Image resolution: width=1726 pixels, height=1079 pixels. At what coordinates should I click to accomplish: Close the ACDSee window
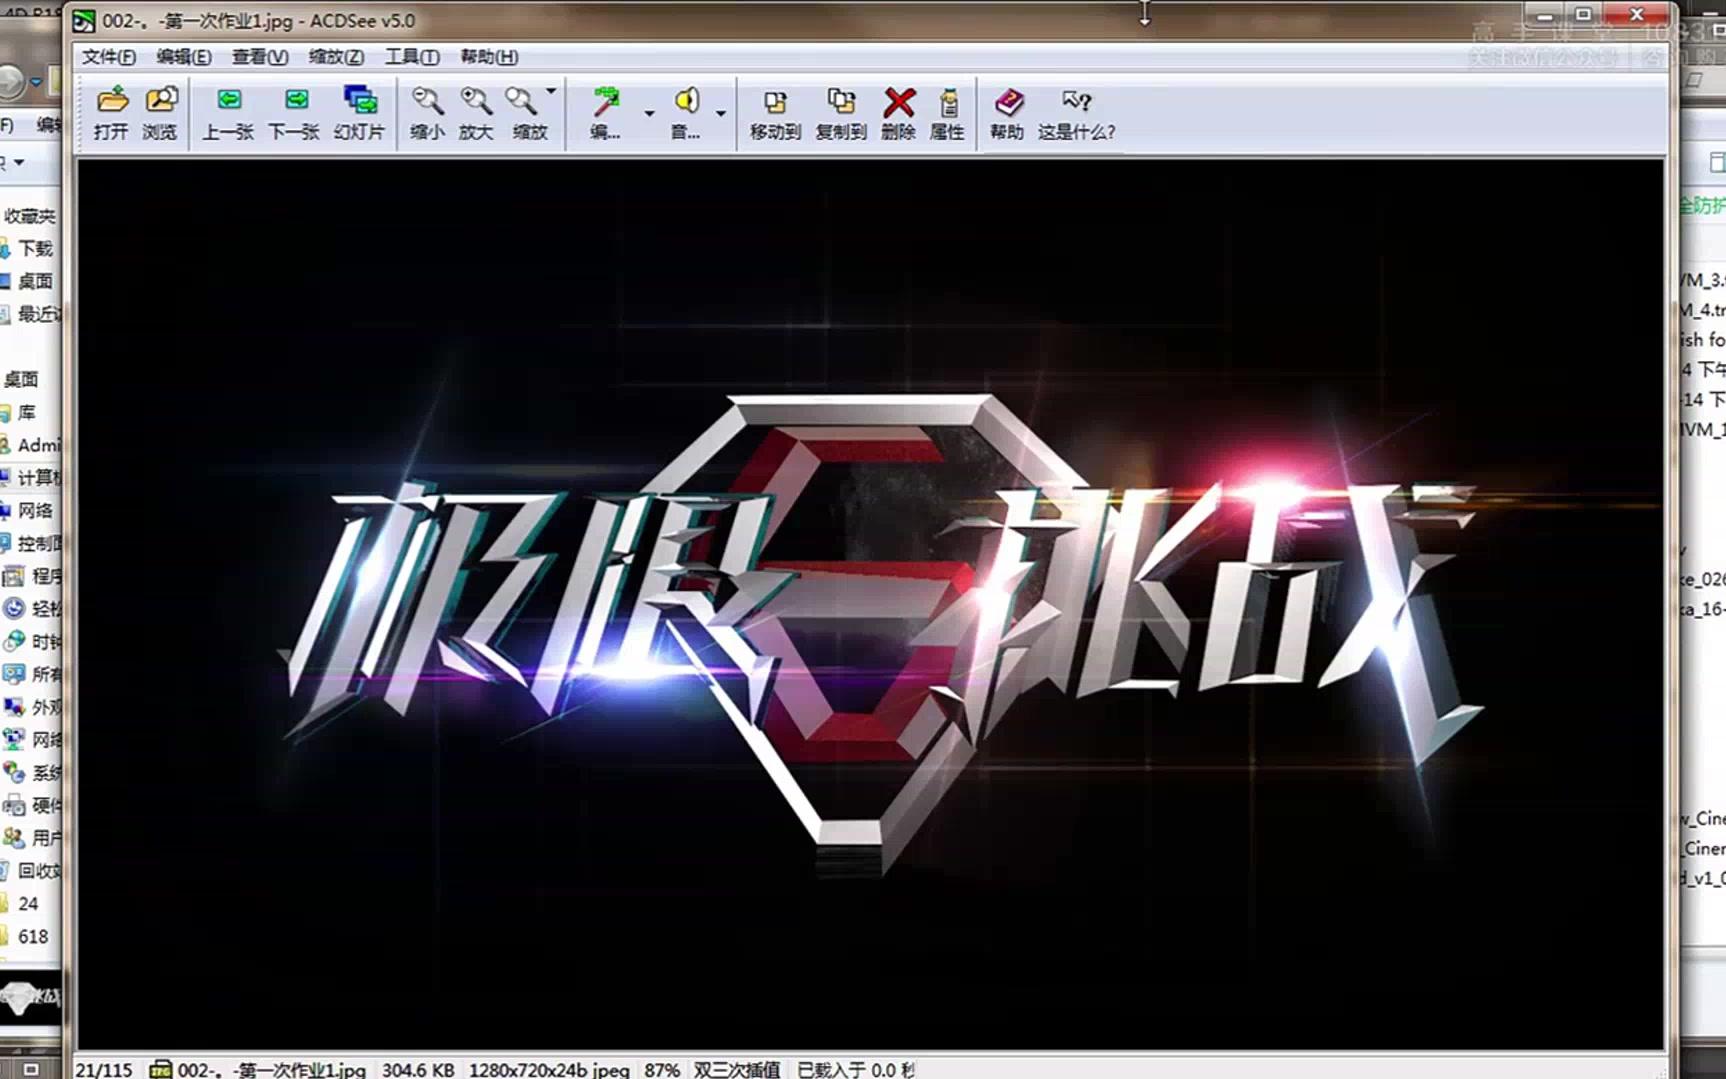[1636, 15]
